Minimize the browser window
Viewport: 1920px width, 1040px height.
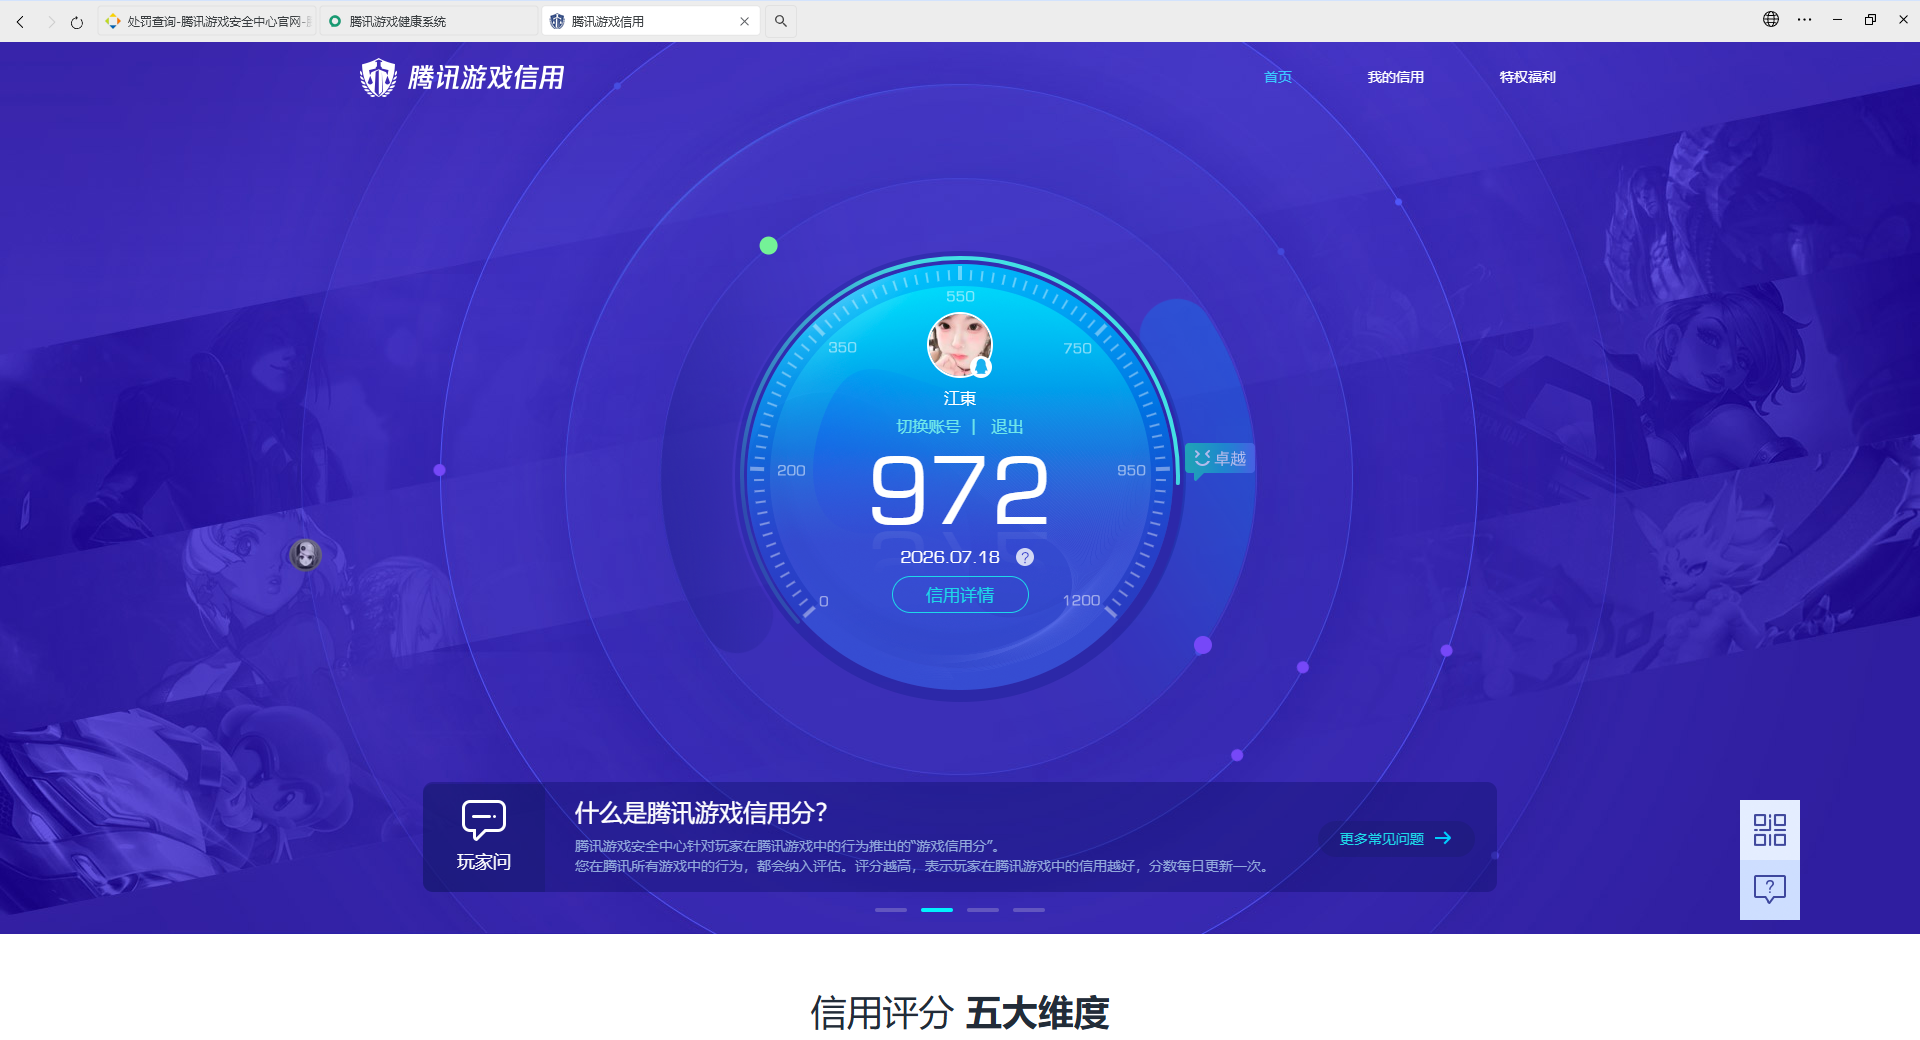point(1837,19)
